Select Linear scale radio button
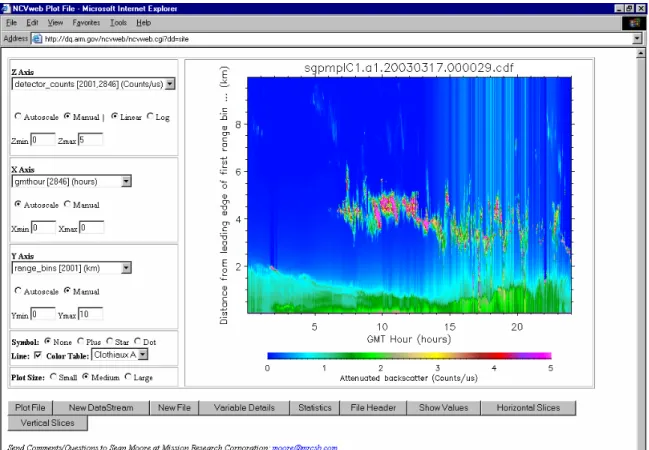This screenshot has height=450, width=649. coord(114,116)
